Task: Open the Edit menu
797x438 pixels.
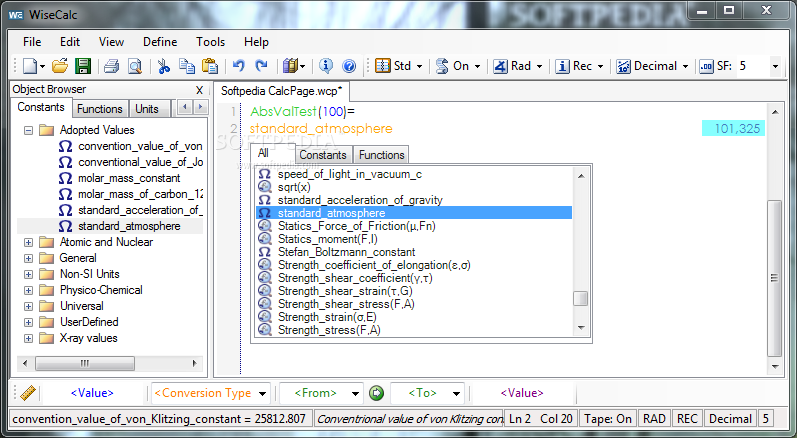Action: coord(70,42)
